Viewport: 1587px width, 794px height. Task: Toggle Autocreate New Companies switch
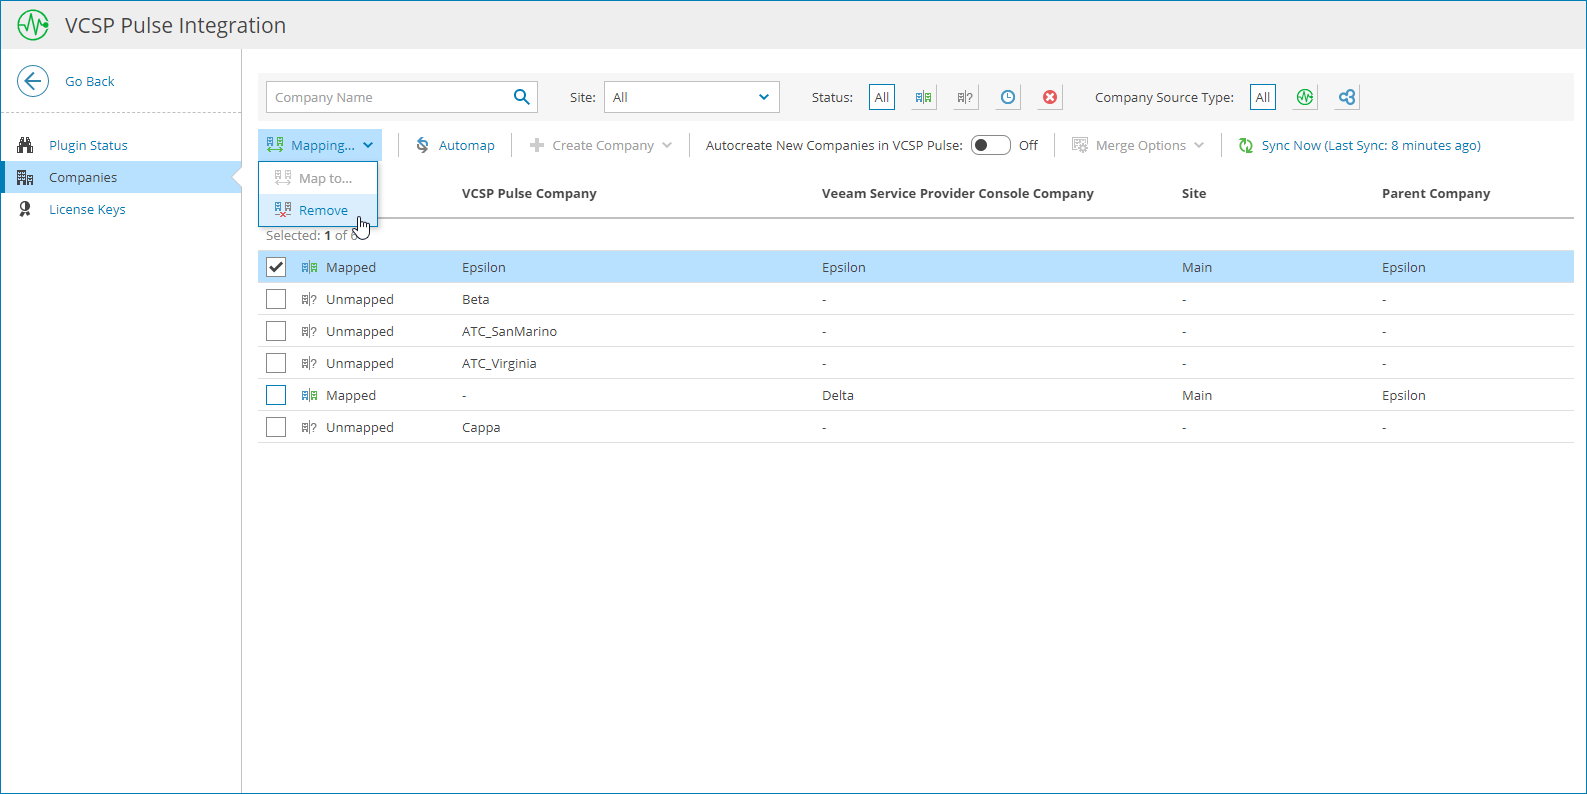pyautogui.click(x=991, y=145)
